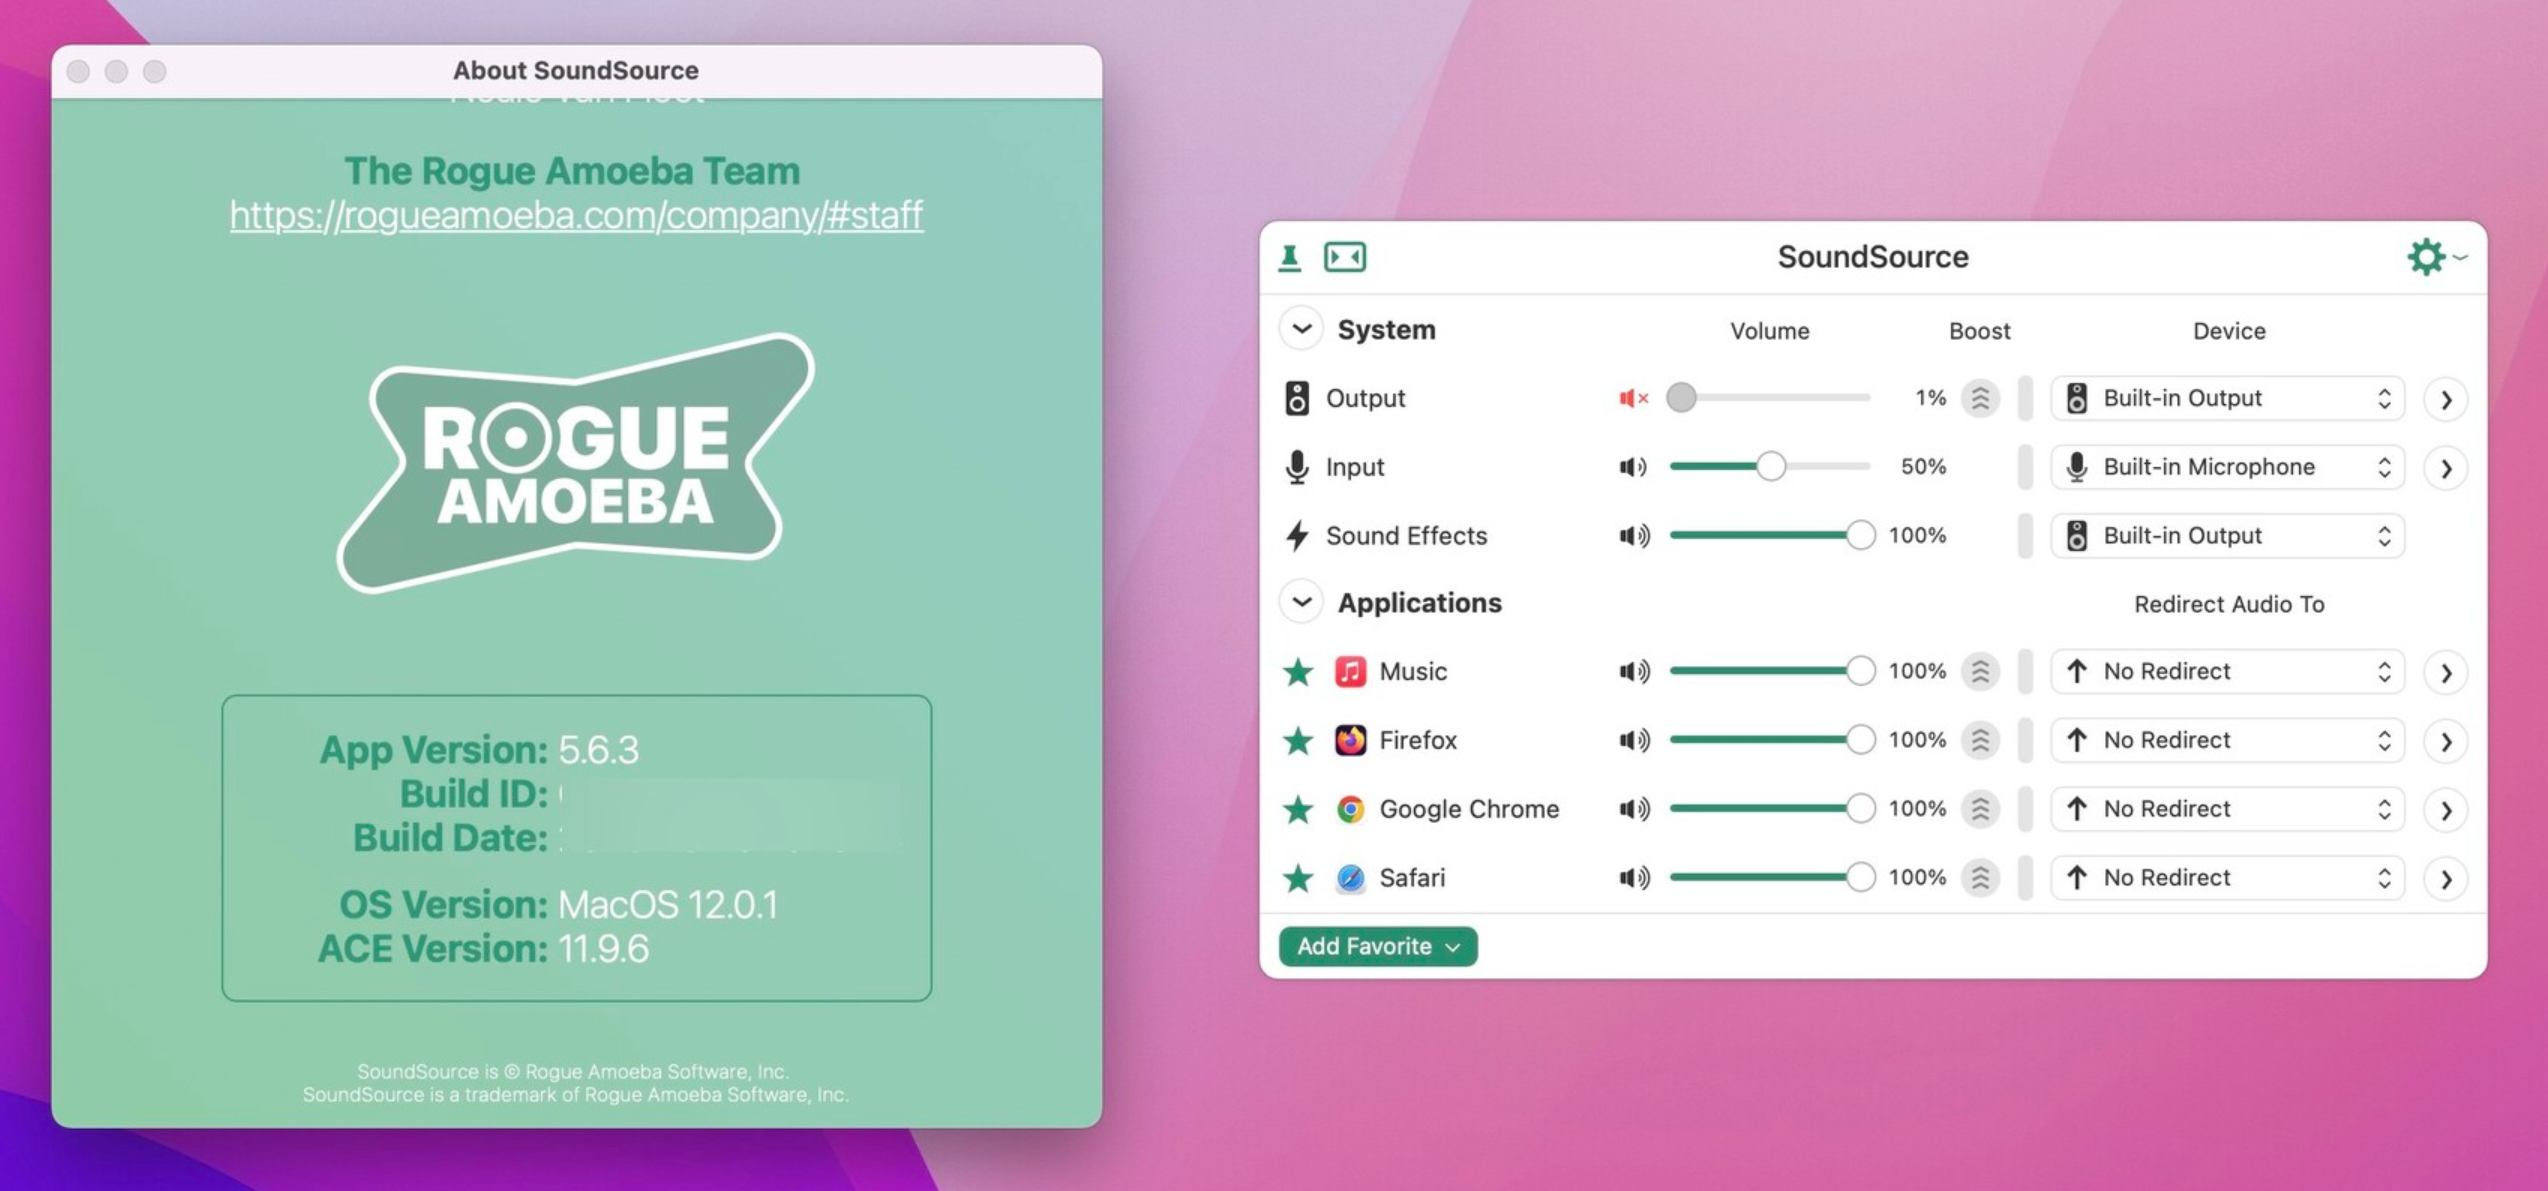The image size is (2548, 1191).
Task: Mute the Input volume
Action: [1633, 467]
